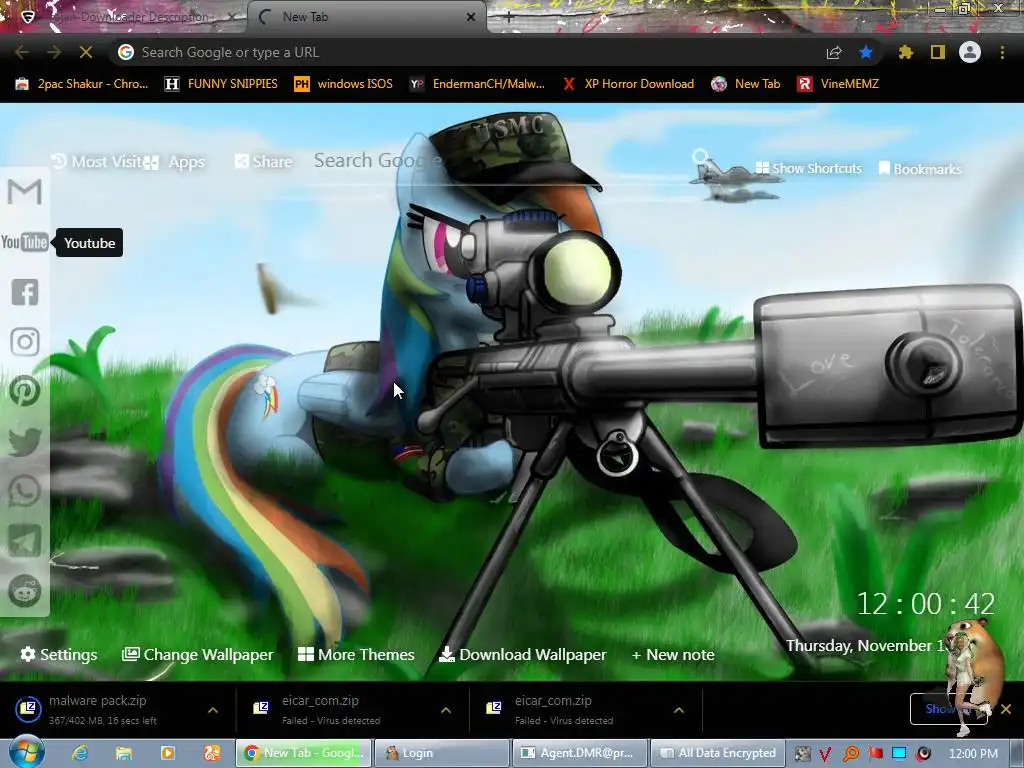The image size is (1024, 768).
Task: Switch to All Data Encrypted taskbar window
Action: (718, 753)
